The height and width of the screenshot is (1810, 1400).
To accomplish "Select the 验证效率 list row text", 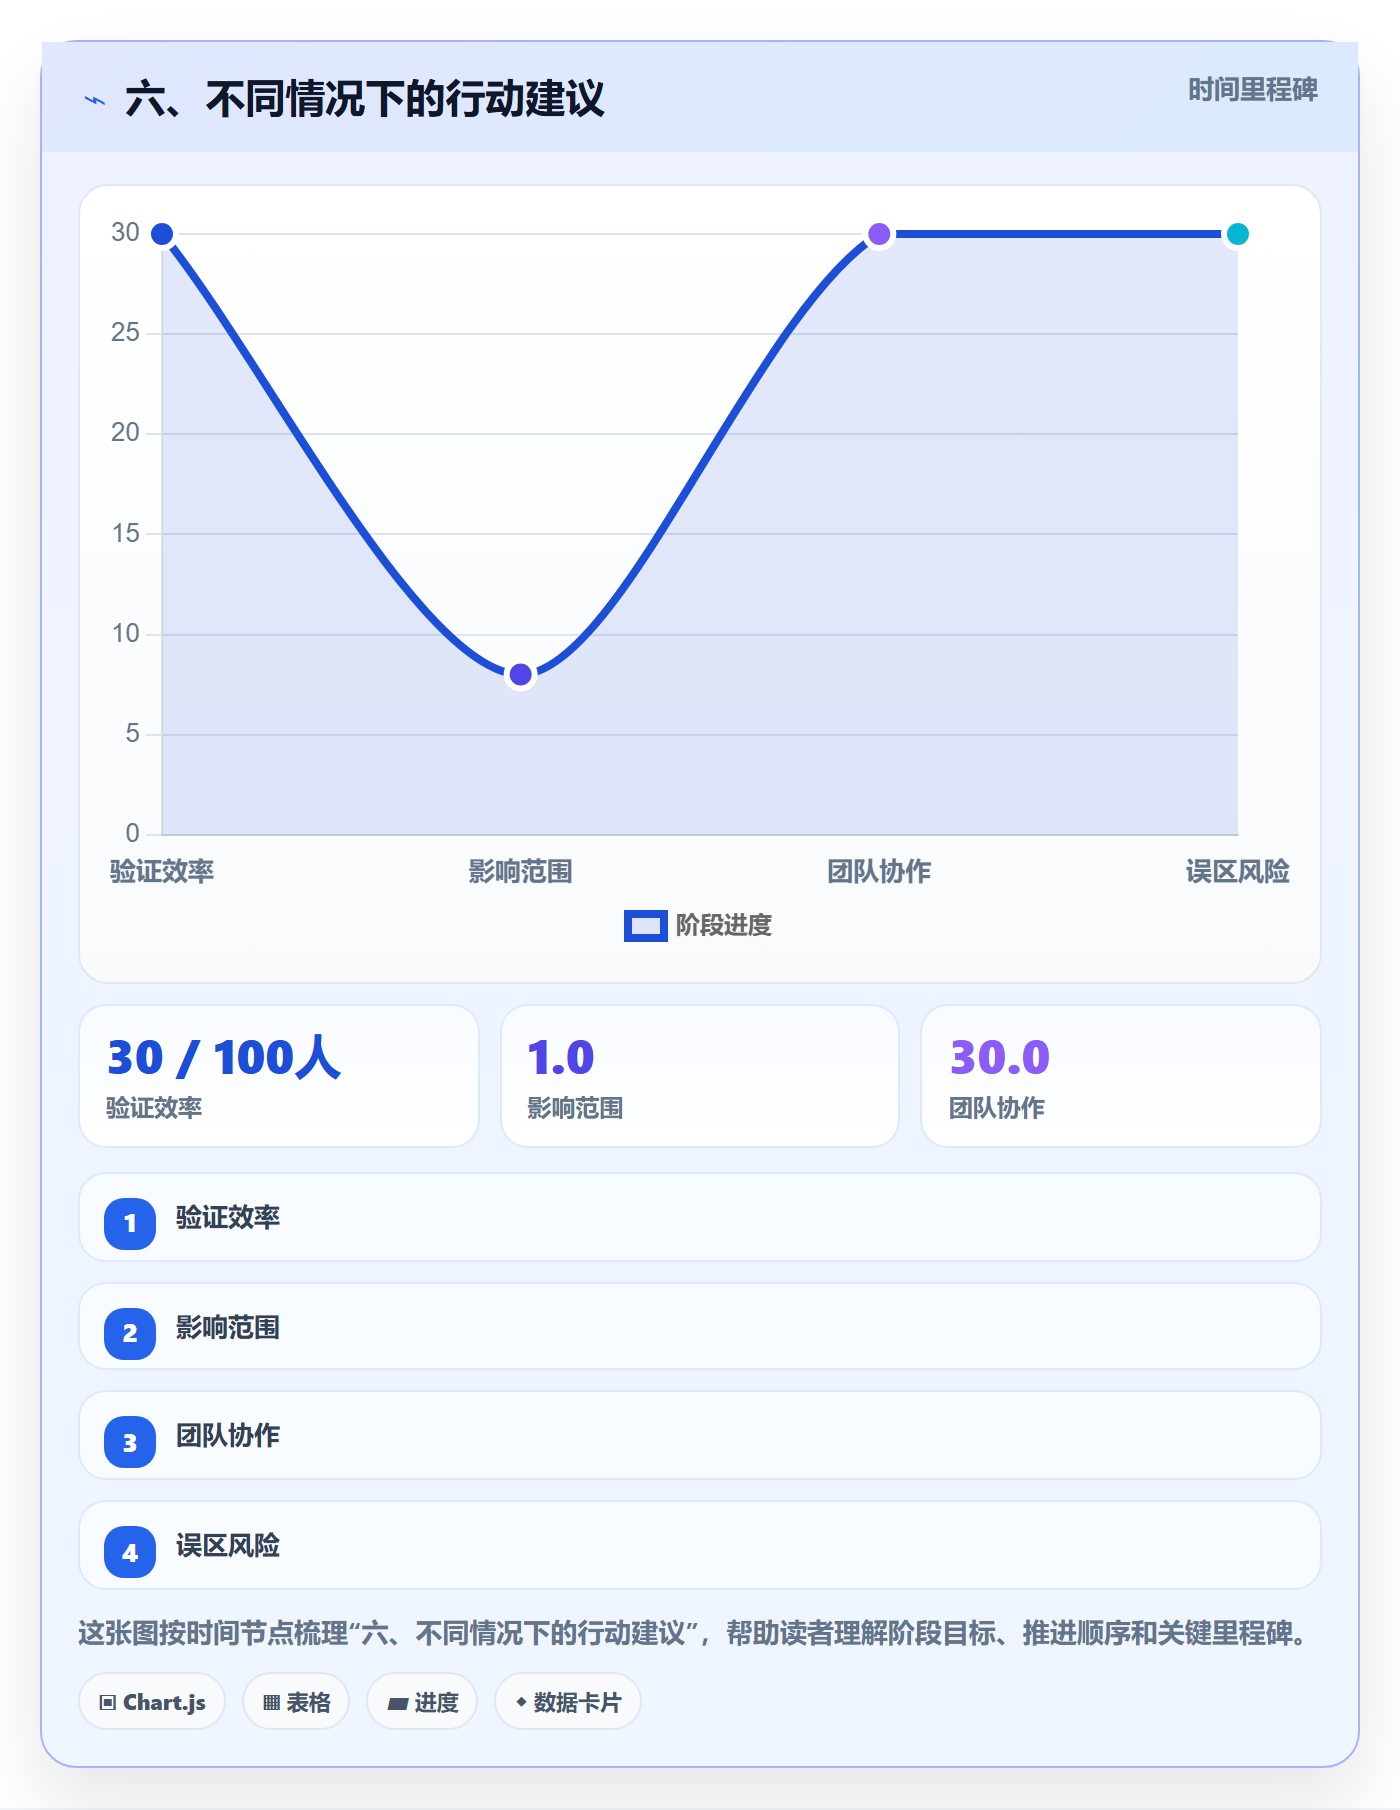I will (228, 1218).
